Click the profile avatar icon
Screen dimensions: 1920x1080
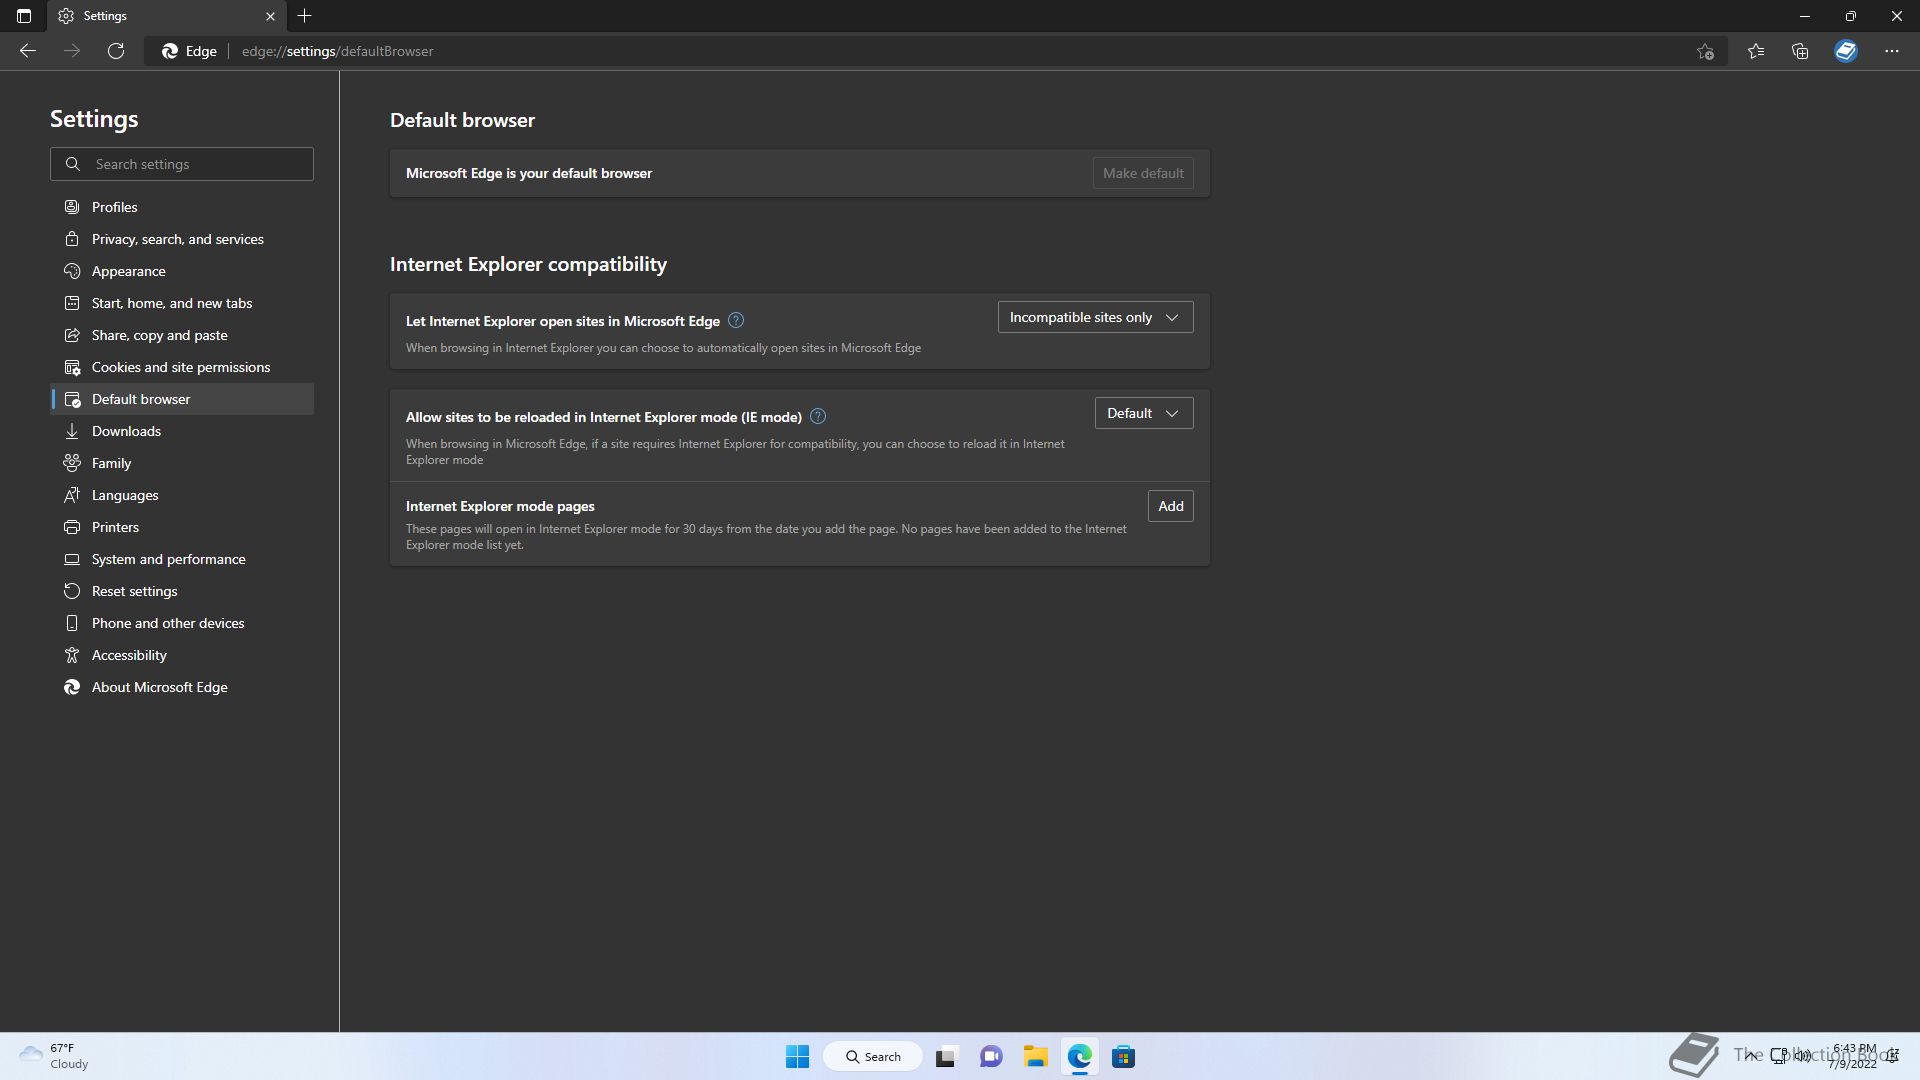(x=1846, y=51)
